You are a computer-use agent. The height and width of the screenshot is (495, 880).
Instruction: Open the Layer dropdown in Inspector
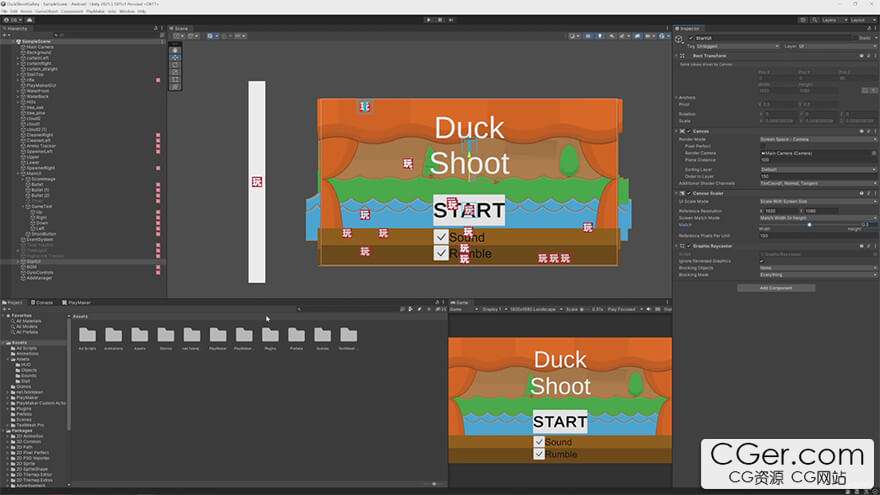837,46
